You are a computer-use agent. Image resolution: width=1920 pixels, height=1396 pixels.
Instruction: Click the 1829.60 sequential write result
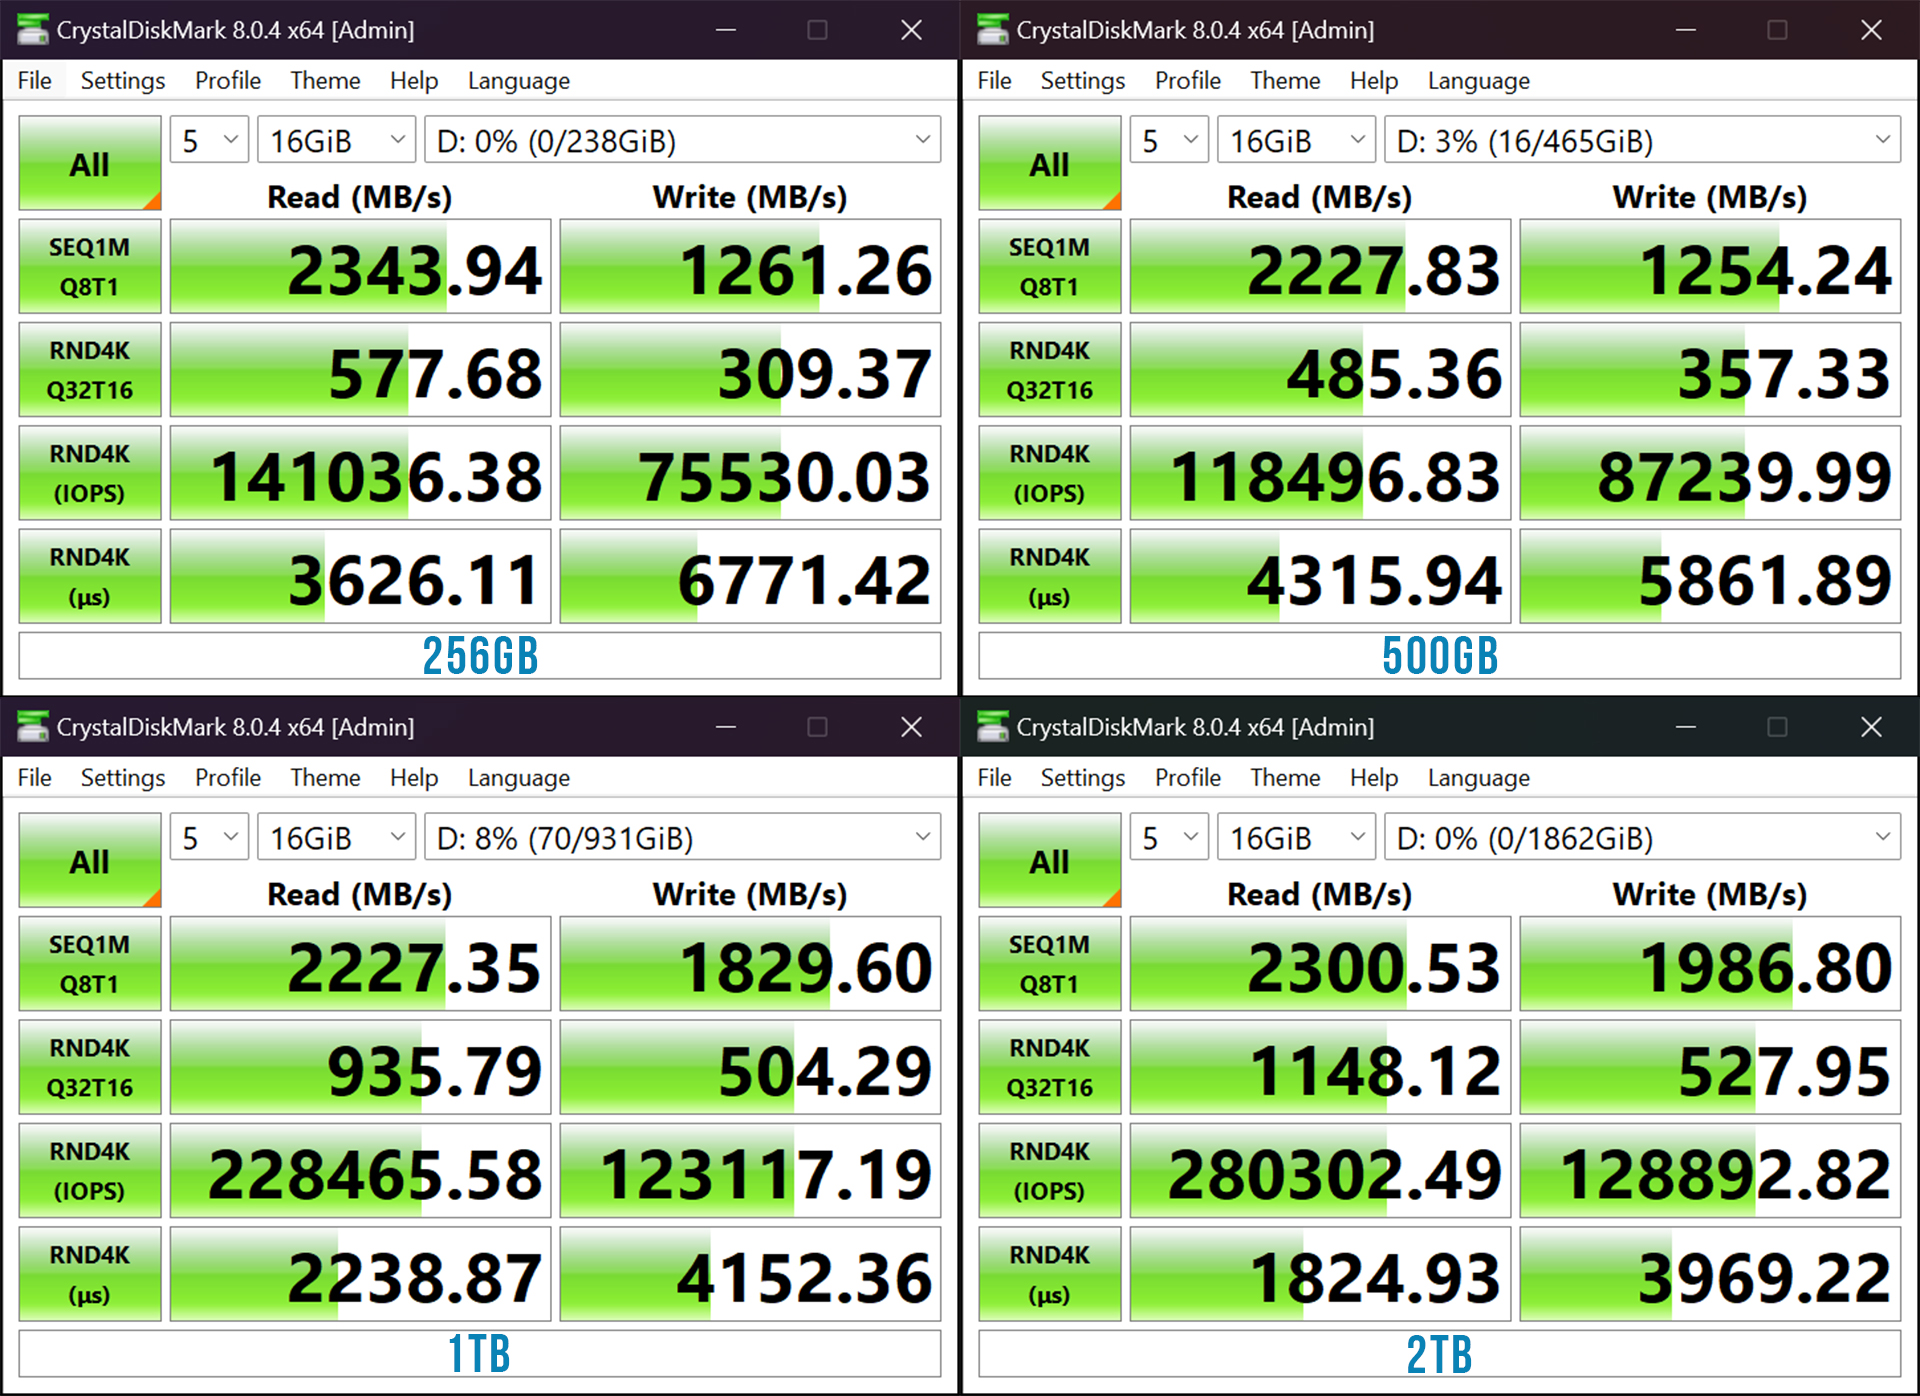coord(750,964)
